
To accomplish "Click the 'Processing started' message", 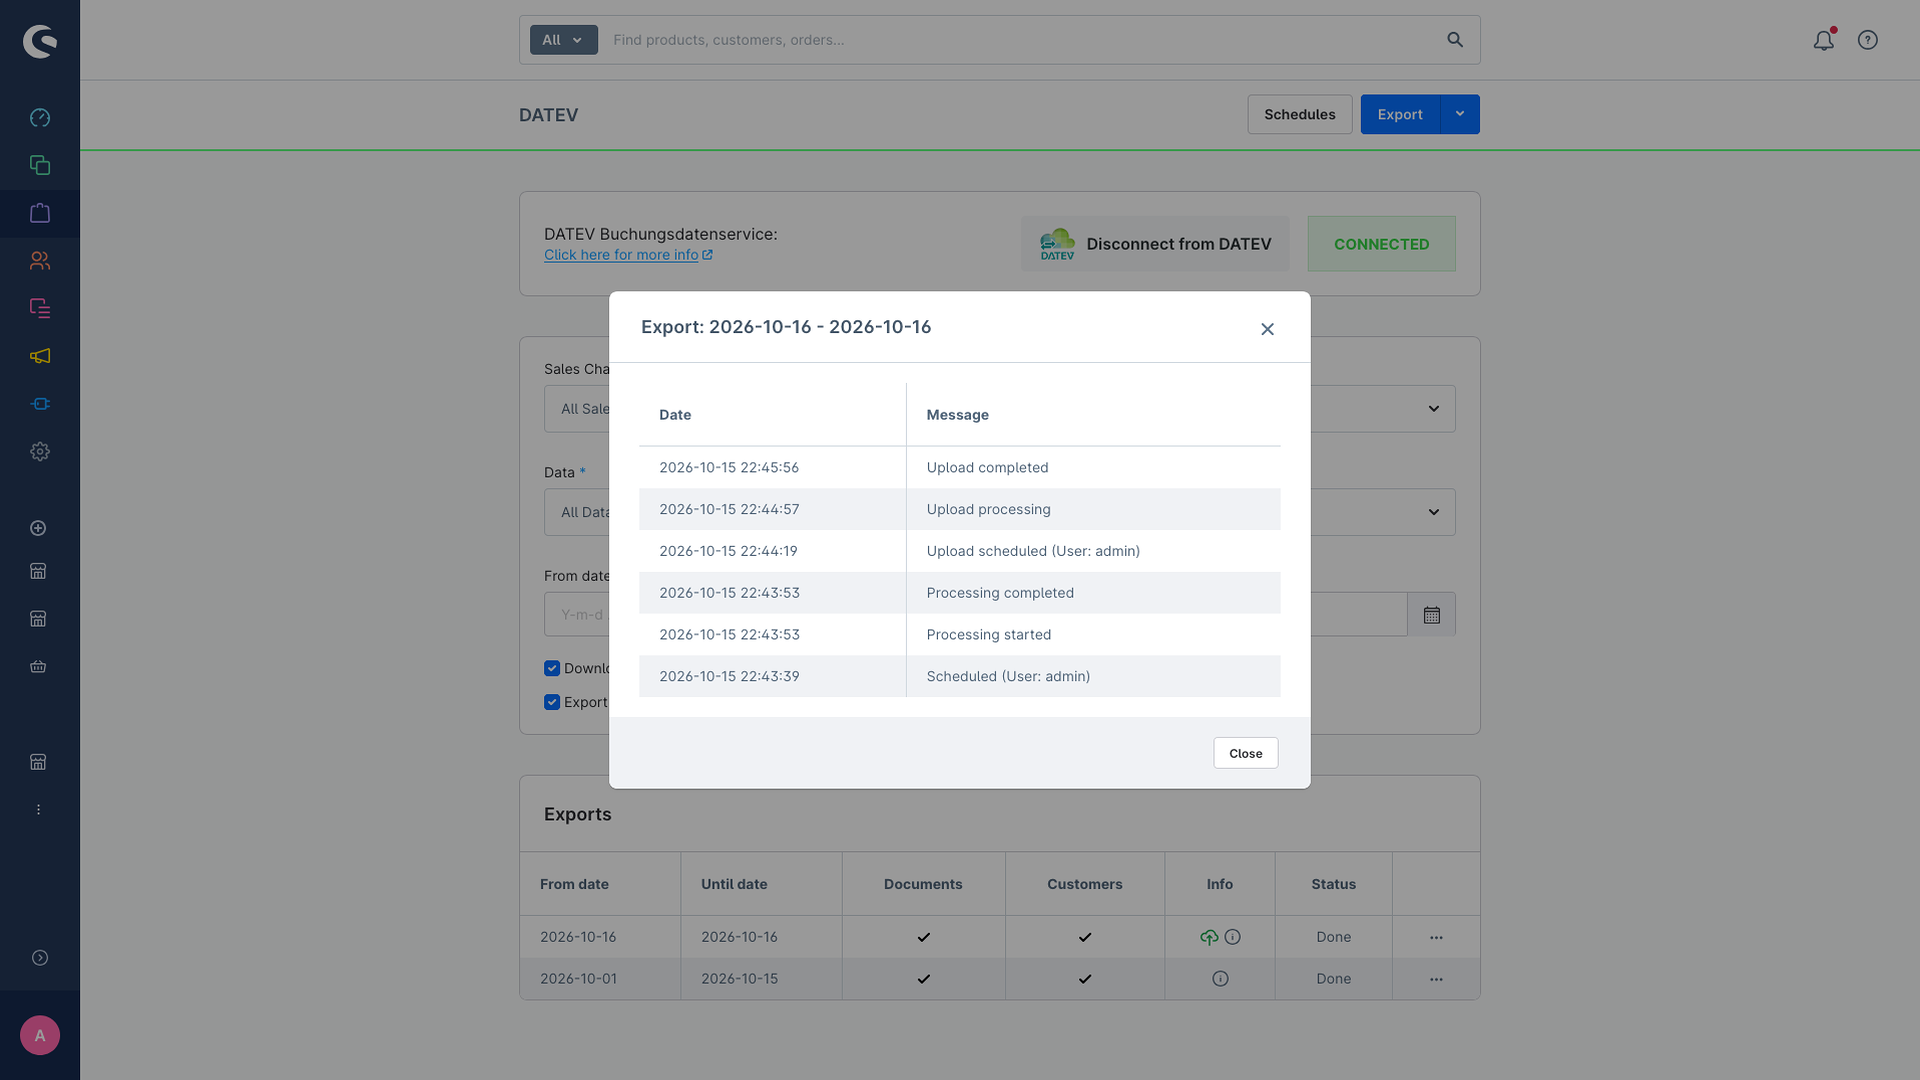I will (x=988, y=634).
